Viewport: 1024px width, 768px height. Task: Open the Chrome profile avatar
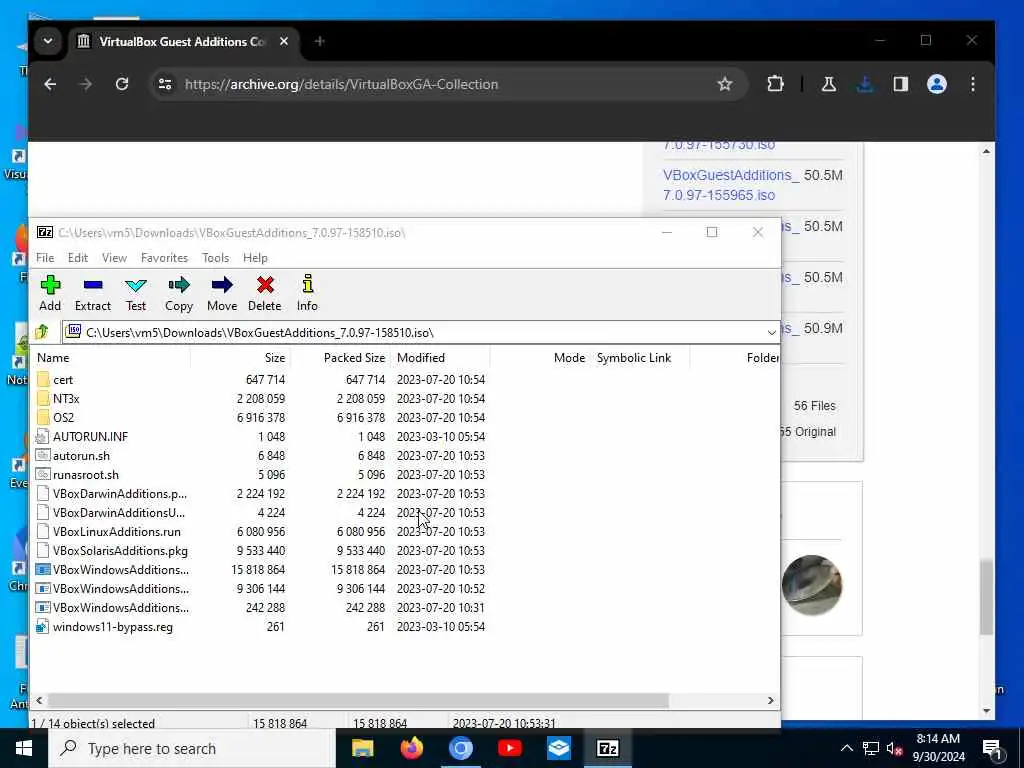pyautogui.click(x=936, y=84)
